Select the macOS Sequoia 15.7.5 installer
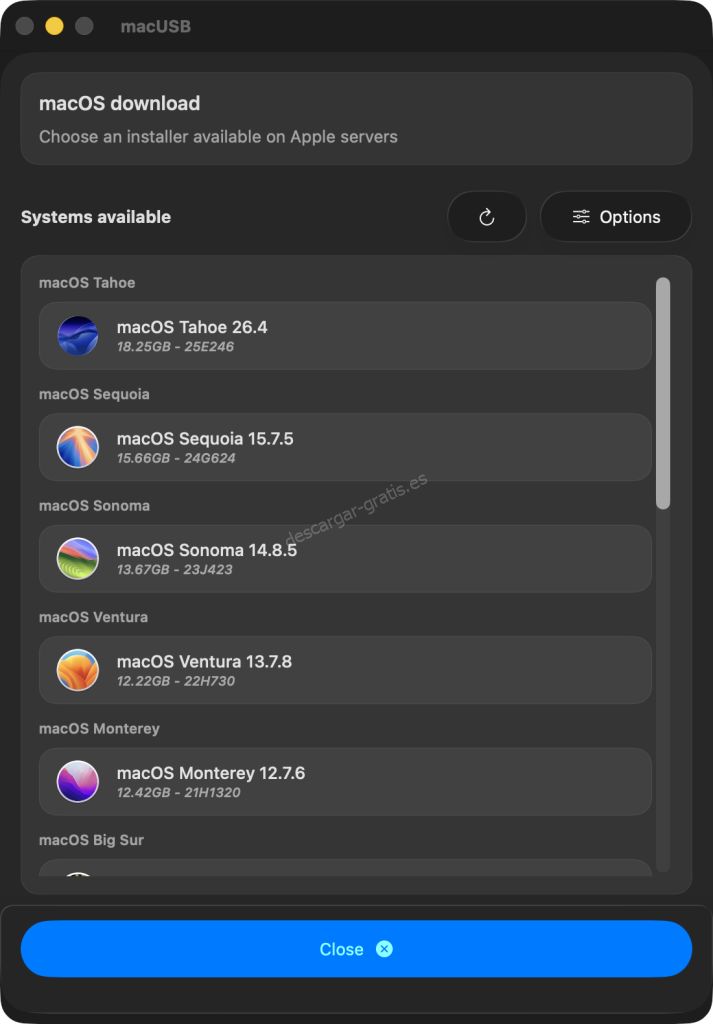This screenshot has width=713, height=1024. 345,447
